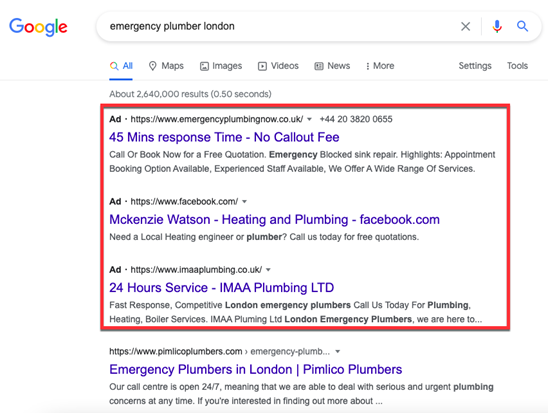Clear the search box with X icon

[x=465, y=26]
